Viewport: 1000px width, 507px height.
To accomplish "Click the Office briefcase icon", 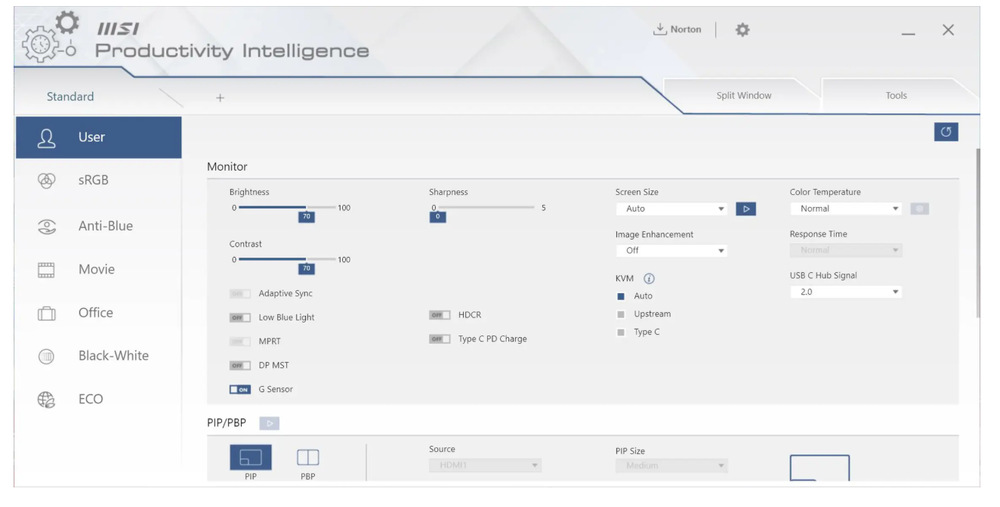I will tap(46, 313).
